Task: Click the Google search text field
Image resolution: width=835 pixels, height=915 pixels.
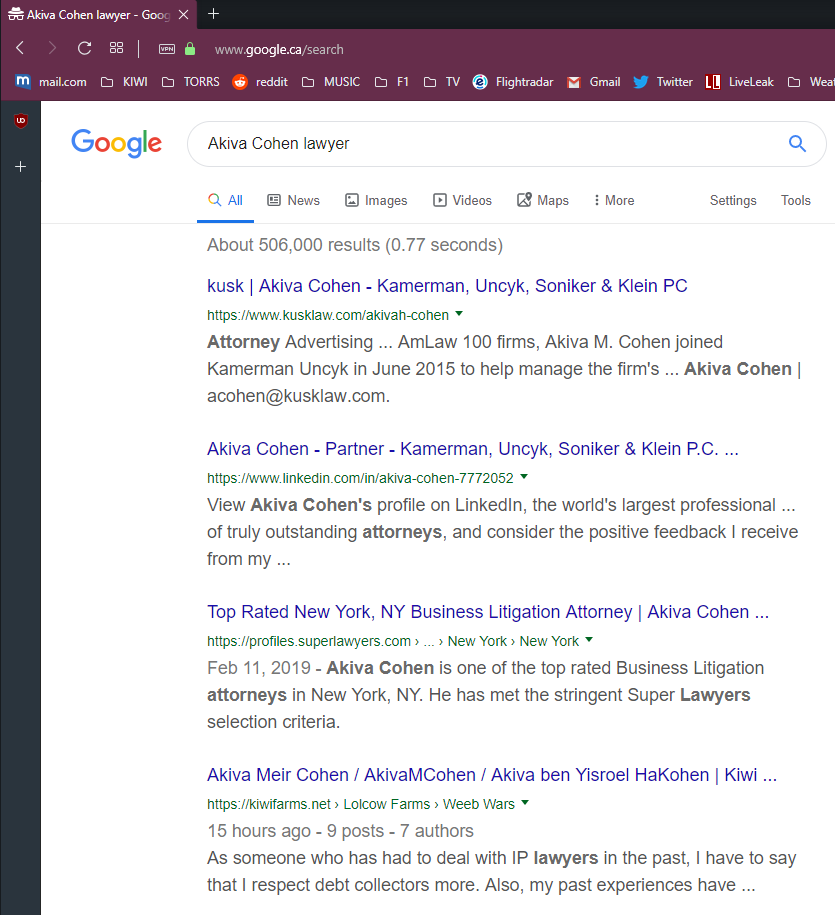Action: click(x=490, y=144)
